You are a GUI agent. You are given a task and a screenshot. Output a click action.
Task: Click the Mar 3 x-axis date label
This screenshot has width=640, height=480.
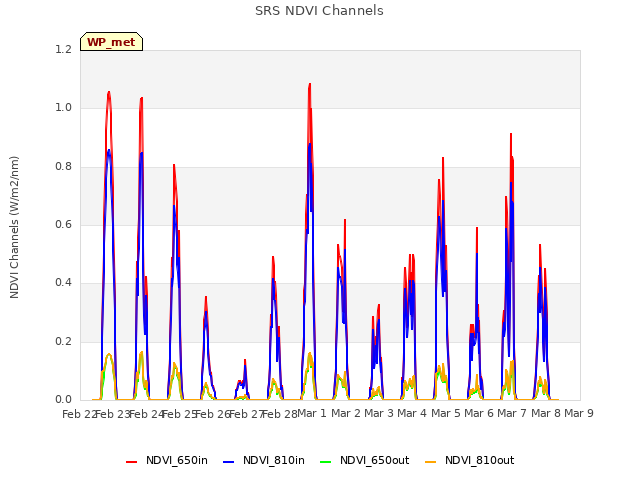click(379, 413)
